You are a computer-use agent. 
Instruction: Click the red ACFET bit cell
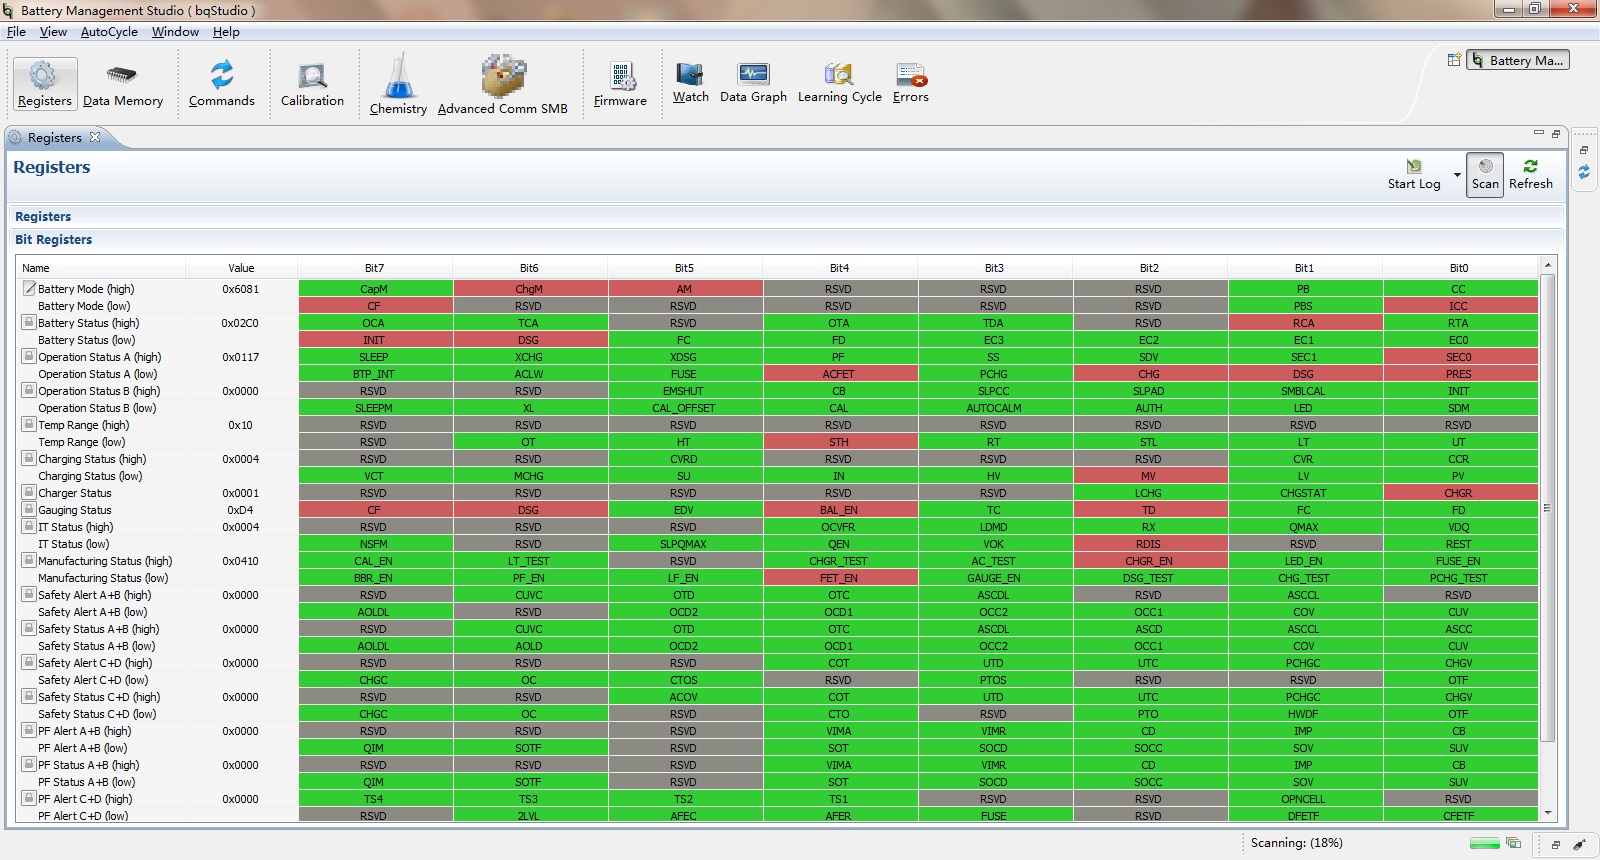coord(840,374)
